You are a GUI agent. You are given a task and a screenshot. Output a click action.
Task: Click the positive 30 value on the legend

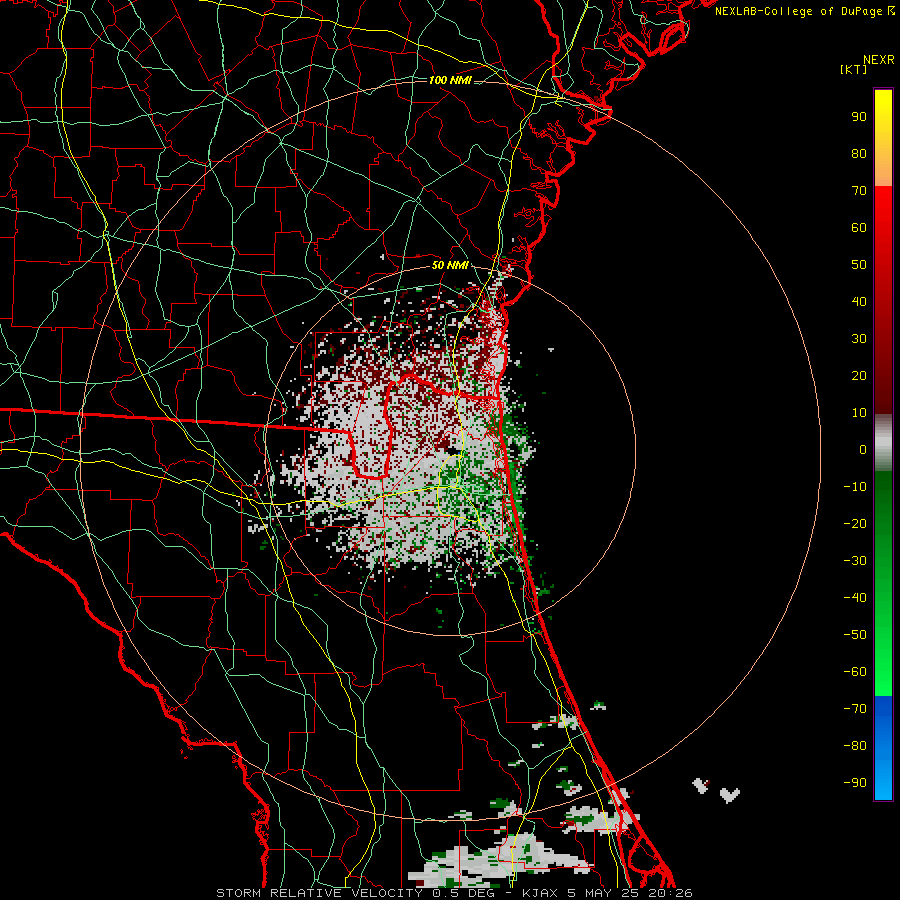pos(859,339)
